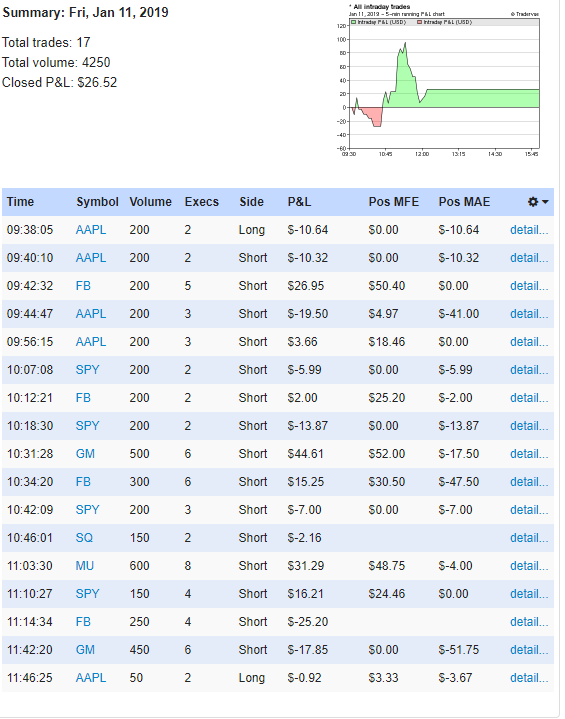Select the 'Summary: Fri, Jan 11, 2019' heading
Image resolution: width=565 pixels, height=719 pixels.
(85, 12)
